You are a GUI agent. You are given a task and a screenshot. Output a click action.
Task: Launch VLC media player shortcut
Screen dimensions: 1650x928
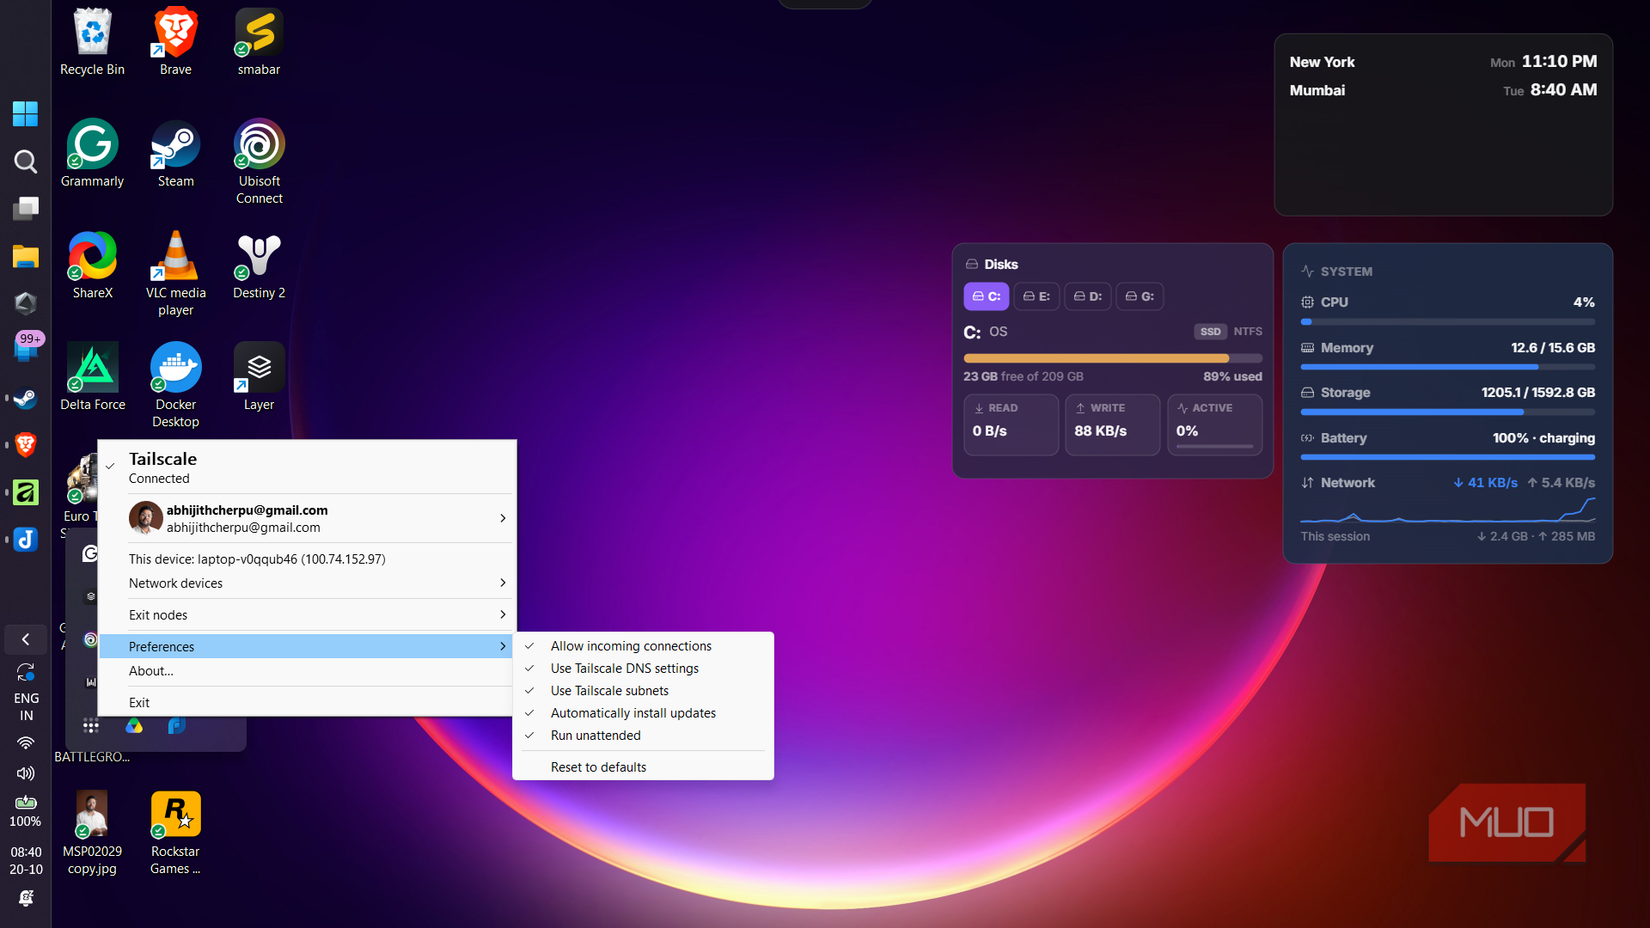pyautogui.click(x=175, y=274)
